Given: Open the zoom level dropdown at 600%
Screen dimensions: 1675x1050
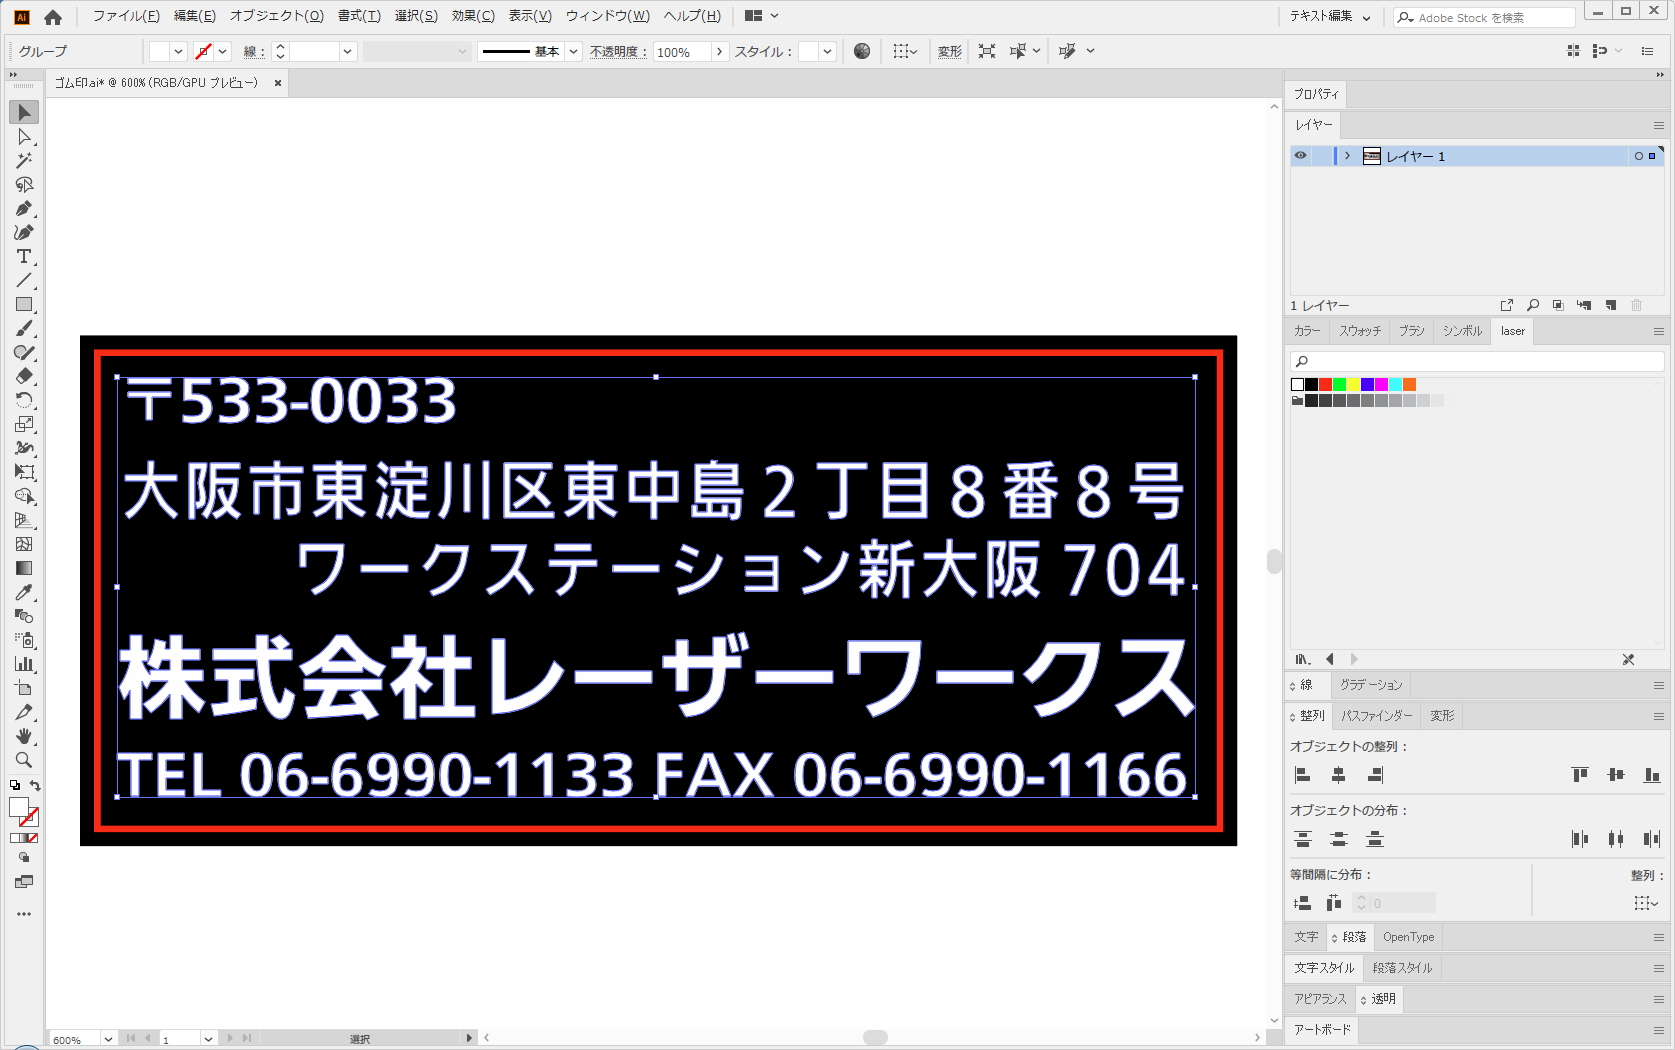Looking at the screenshot, I should (108, 1039).
